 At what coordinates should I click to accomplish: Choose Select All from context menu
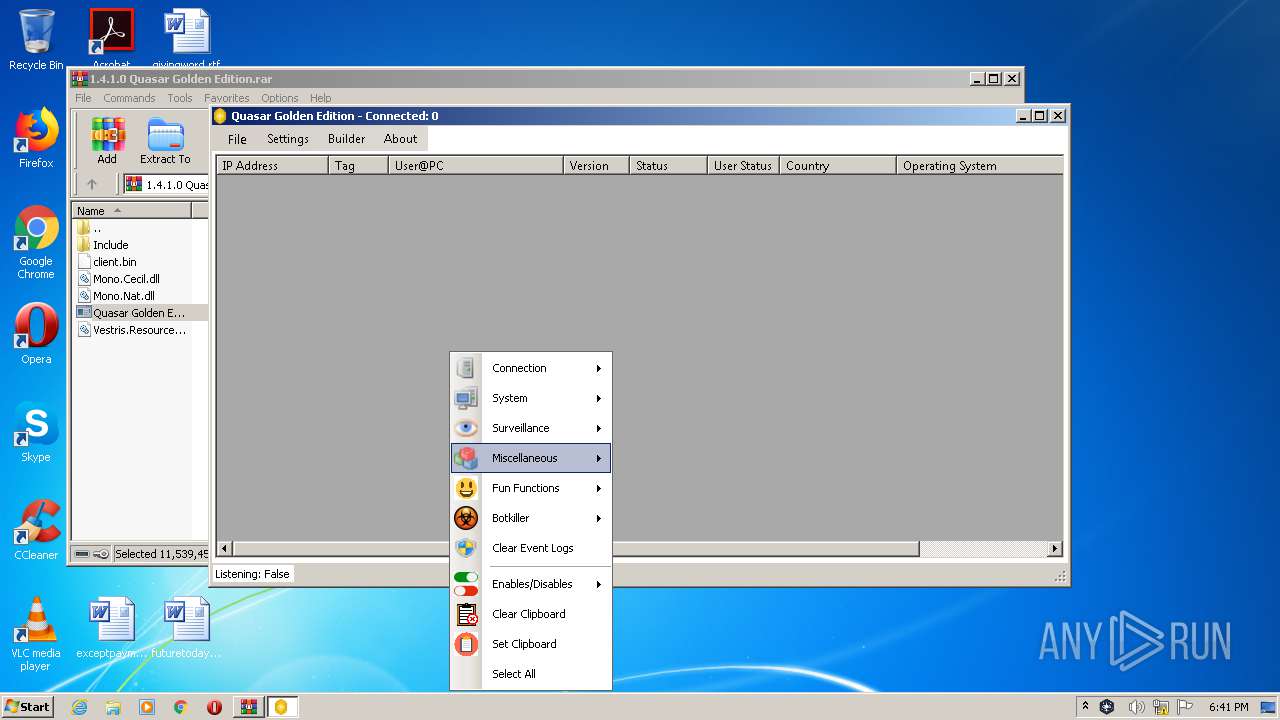point(531,674)
